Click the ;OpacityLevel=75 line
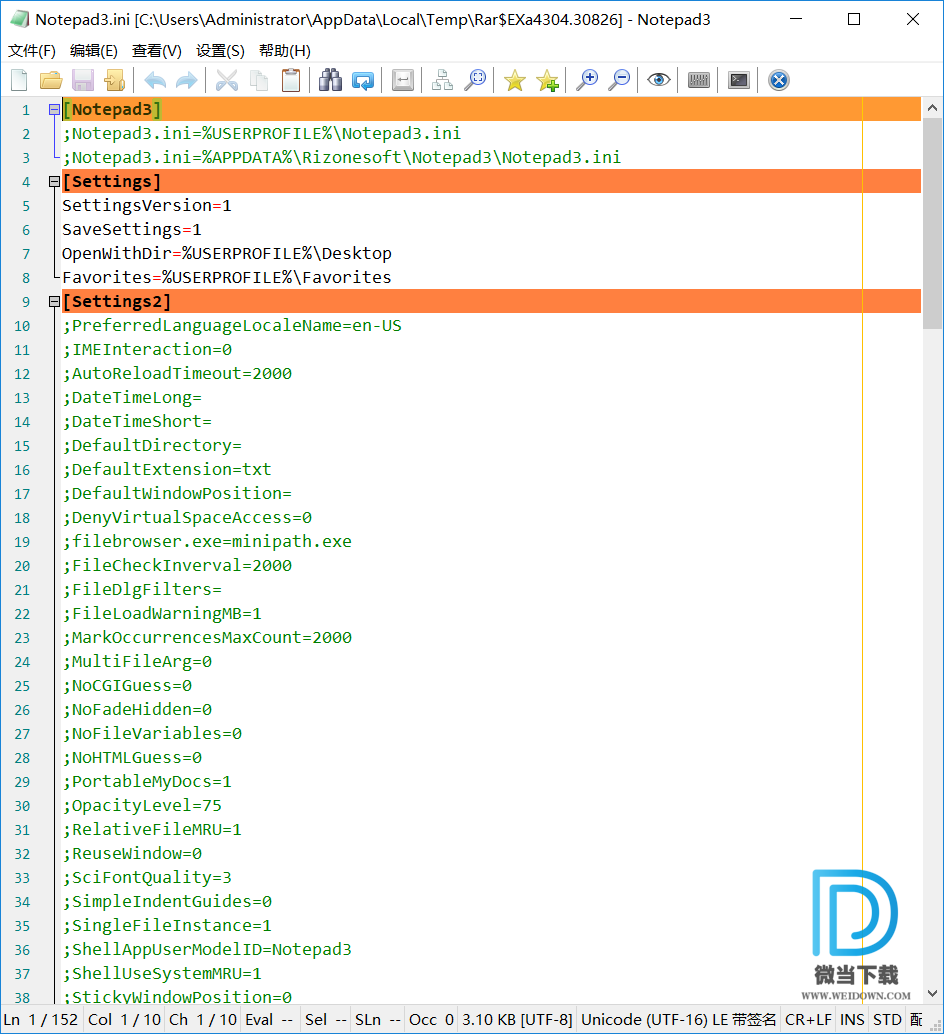The width and height of the screenshot is (944, 1034). pos(142,806)
